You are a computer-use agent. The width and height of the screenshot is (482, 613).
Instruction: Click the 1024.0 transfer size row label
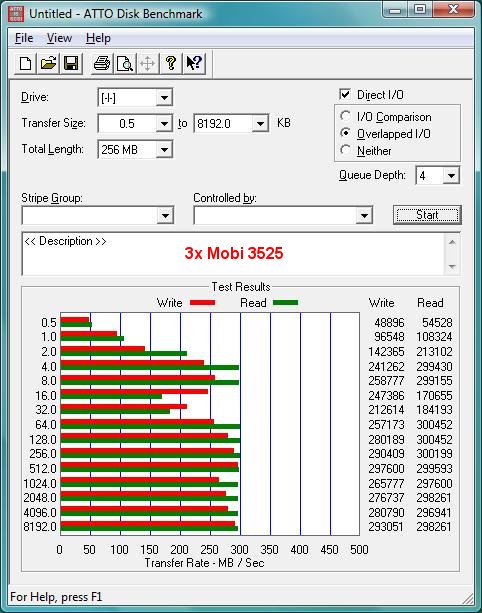point(40,484)
